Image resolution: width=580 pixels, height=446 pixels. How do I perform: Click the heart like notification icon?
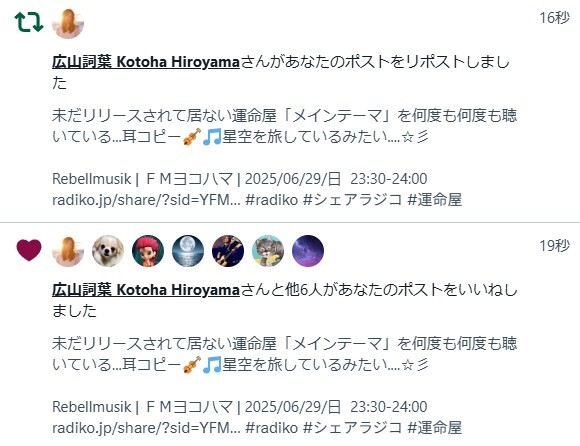click(x=29, y=250)
